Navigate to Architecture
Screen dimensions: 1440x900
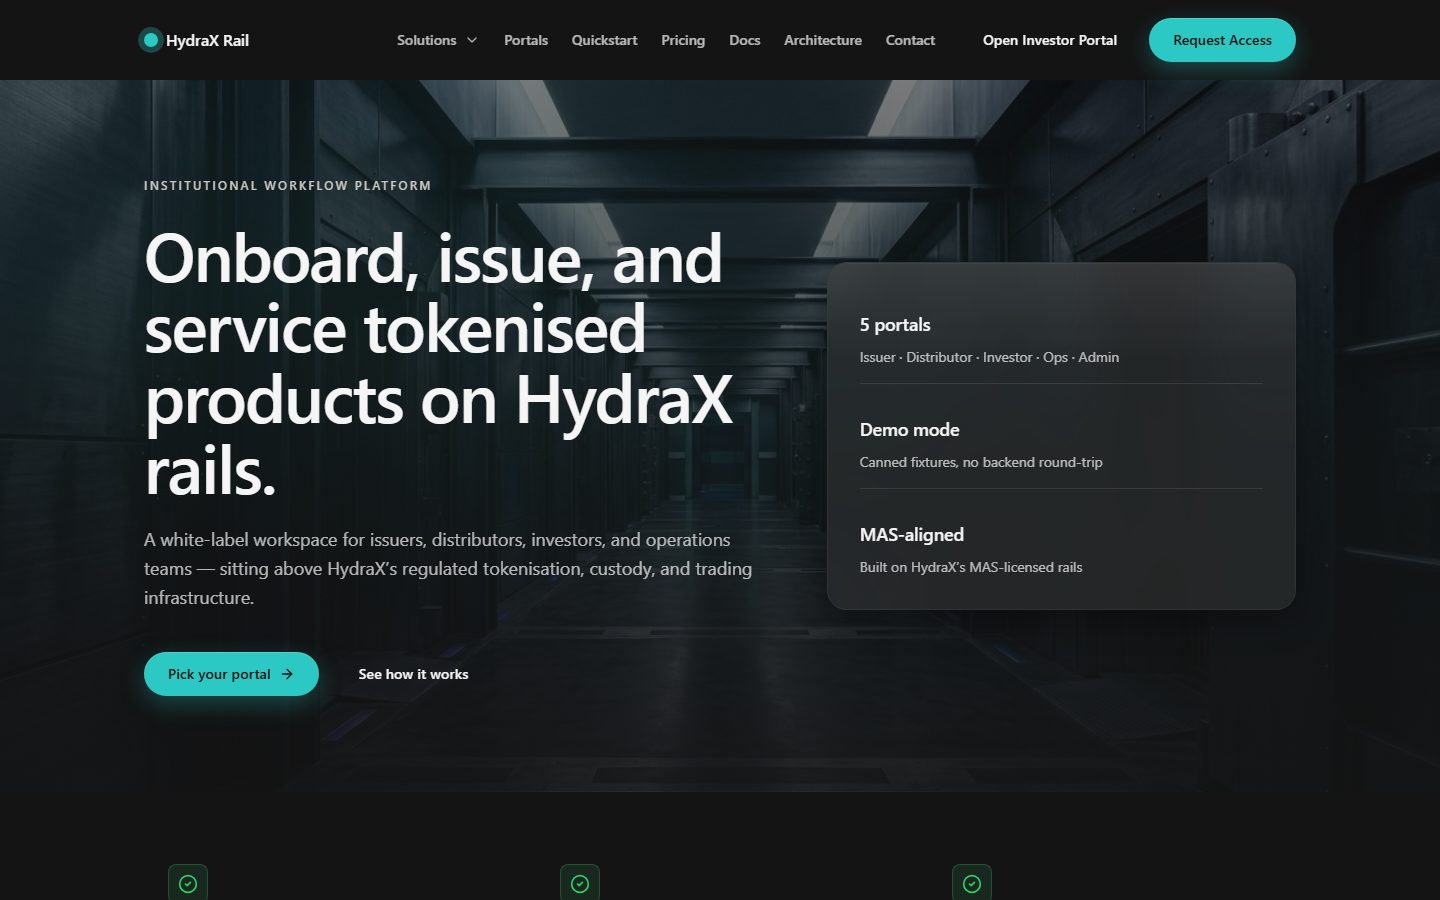(x=823, y=40)
